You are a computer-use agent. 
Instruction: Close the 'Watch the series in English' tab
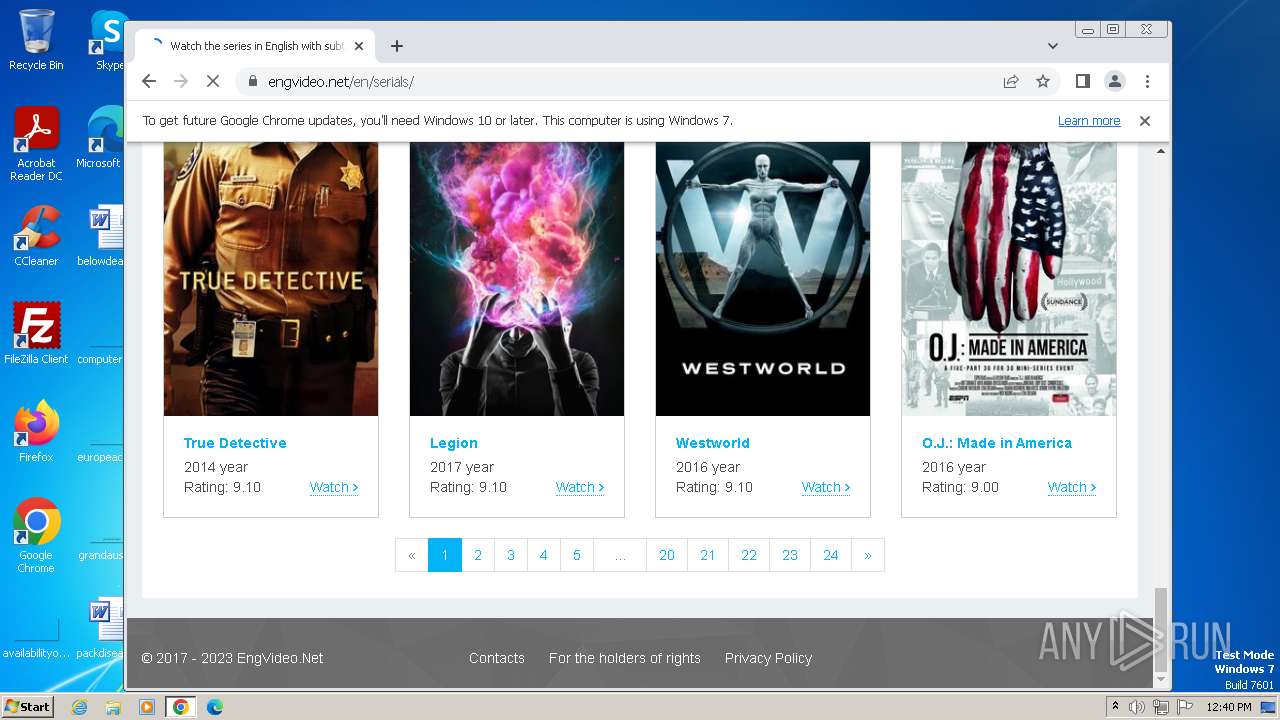[359, 46]
